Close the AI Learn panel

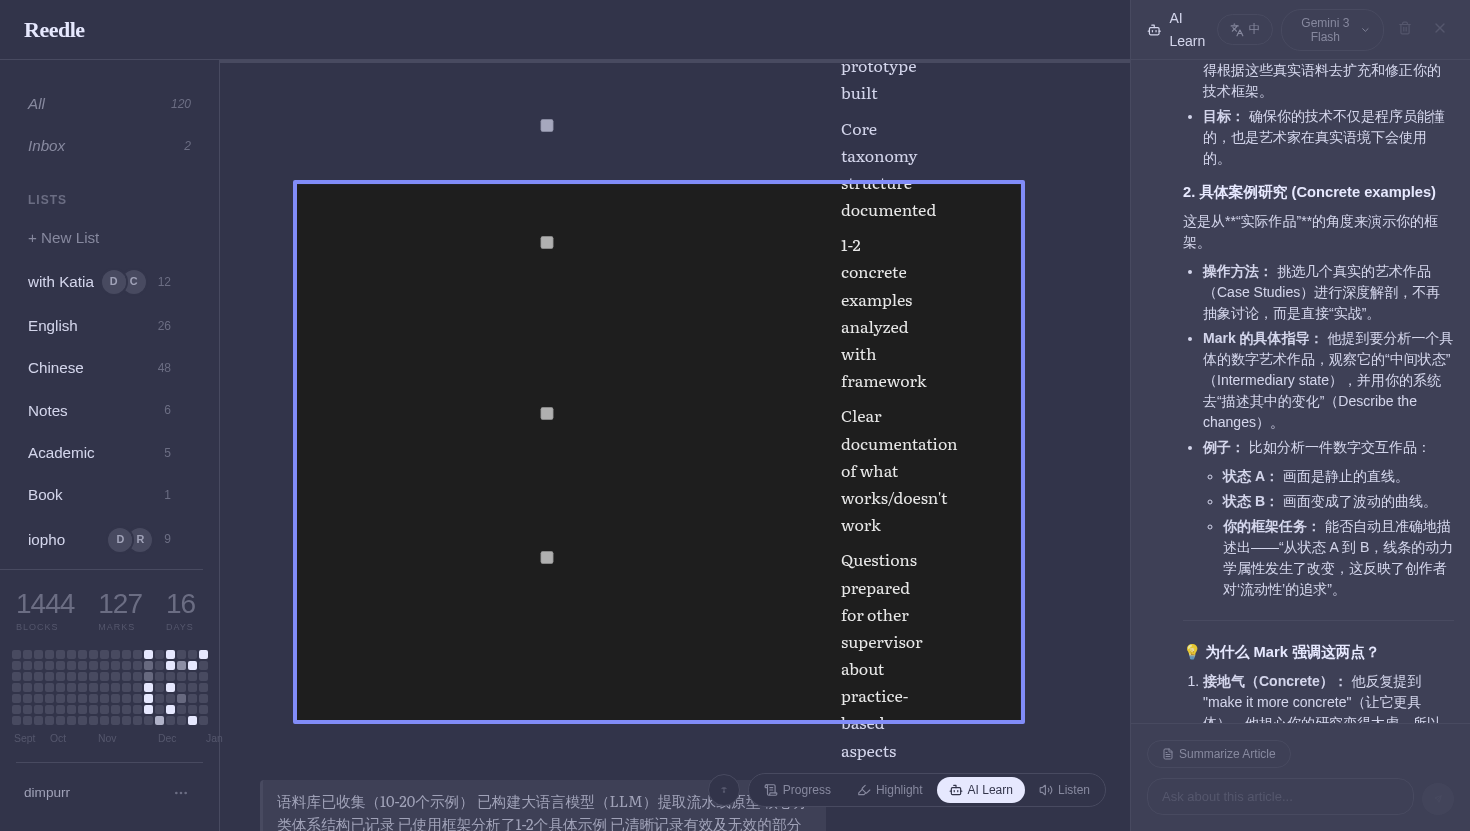(x=1440, y=29)
